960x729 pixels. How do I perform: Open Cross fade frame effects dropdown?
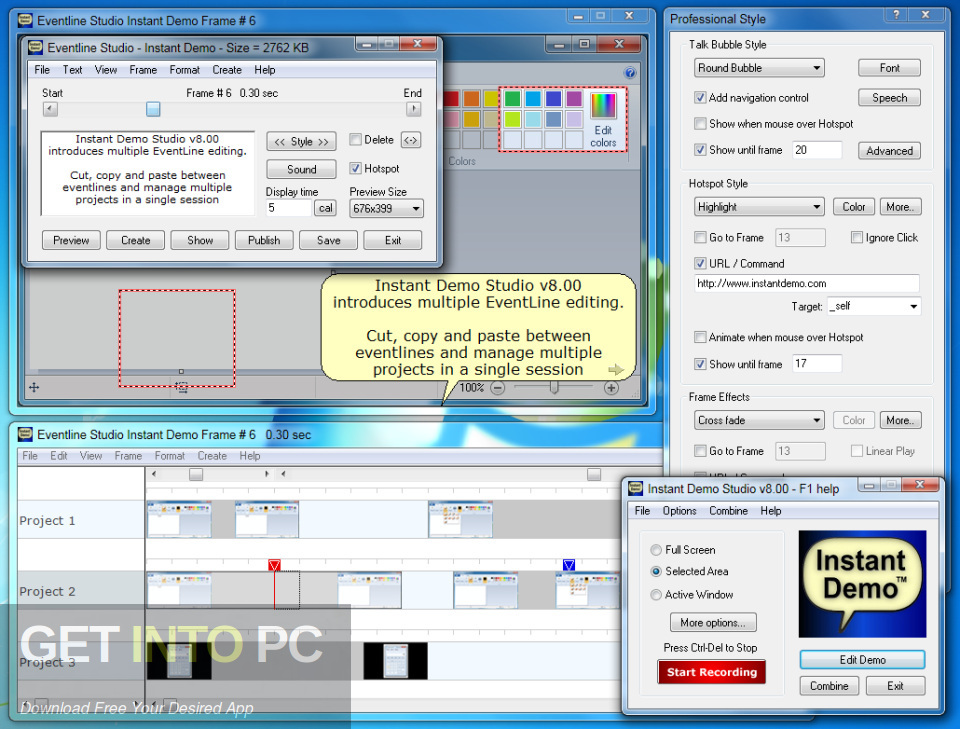759,421
